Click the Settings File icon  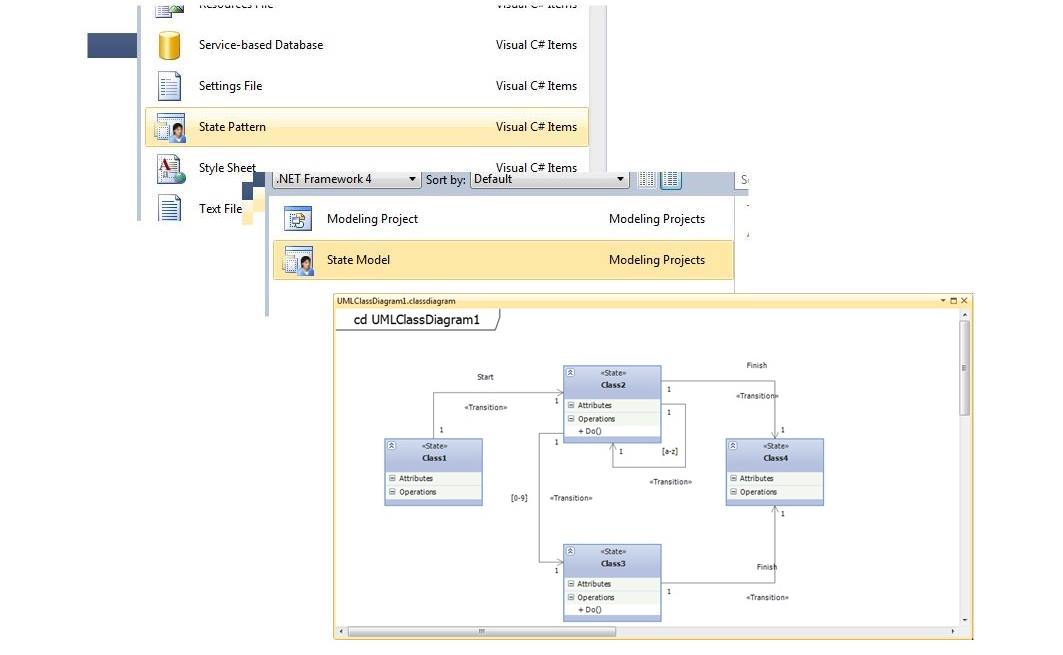(169, 86)
